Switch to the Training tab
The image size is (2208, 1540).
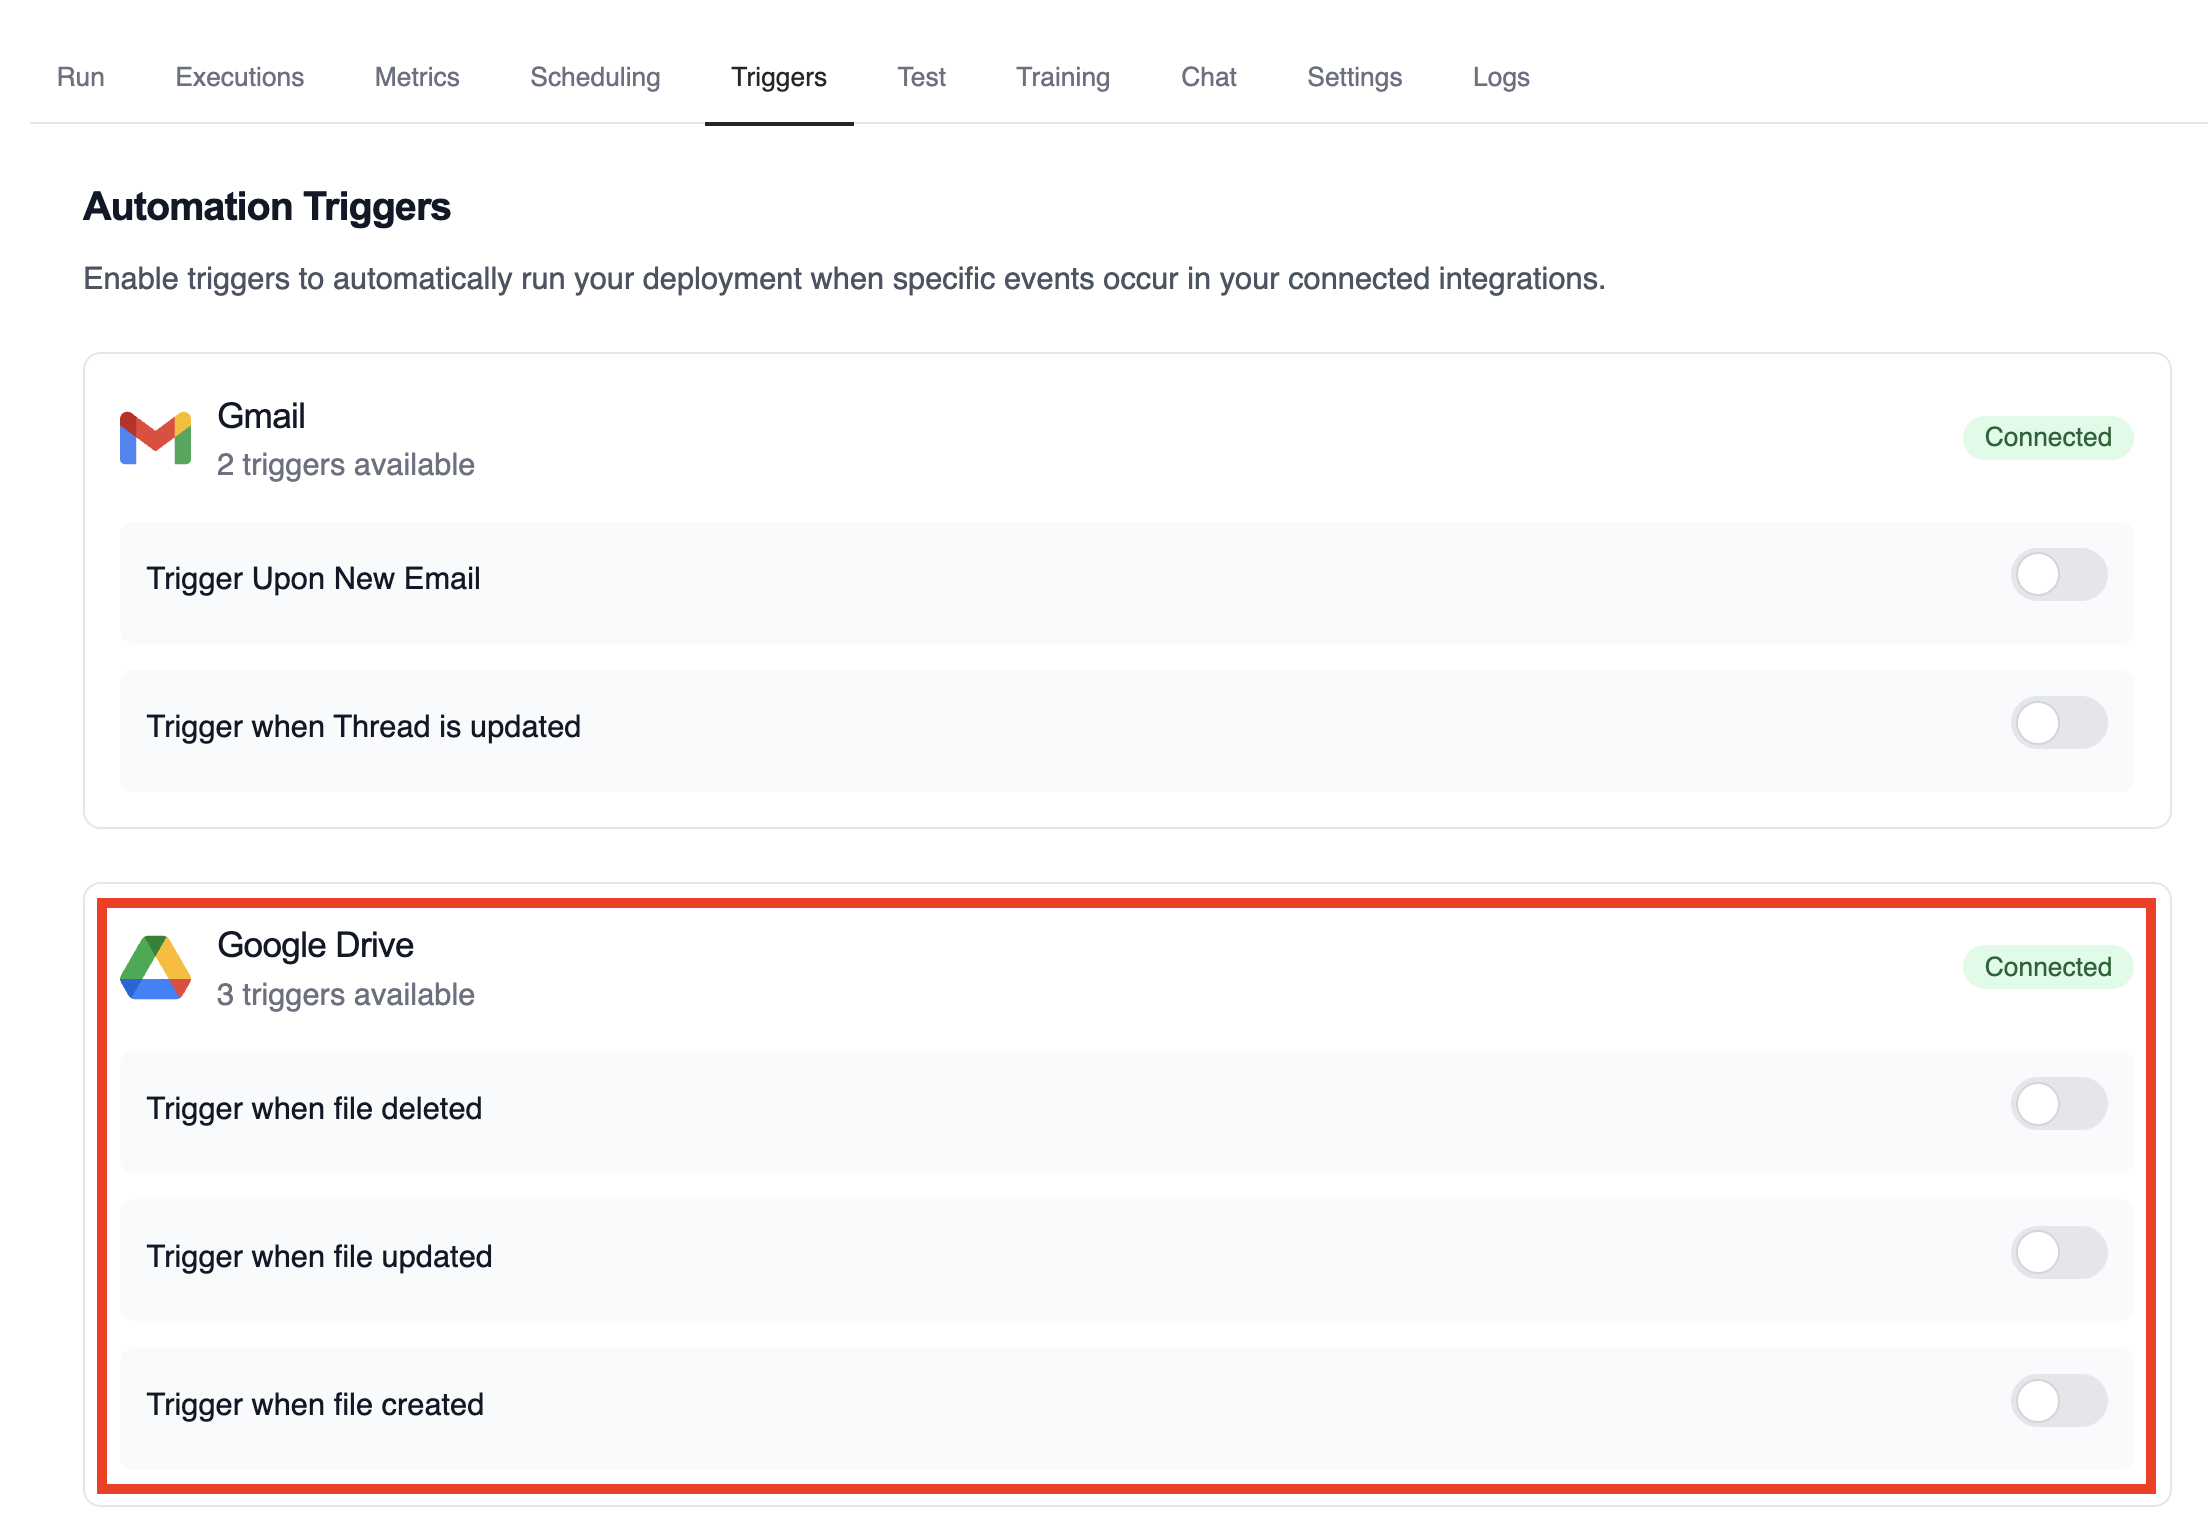pos(1063,77)
